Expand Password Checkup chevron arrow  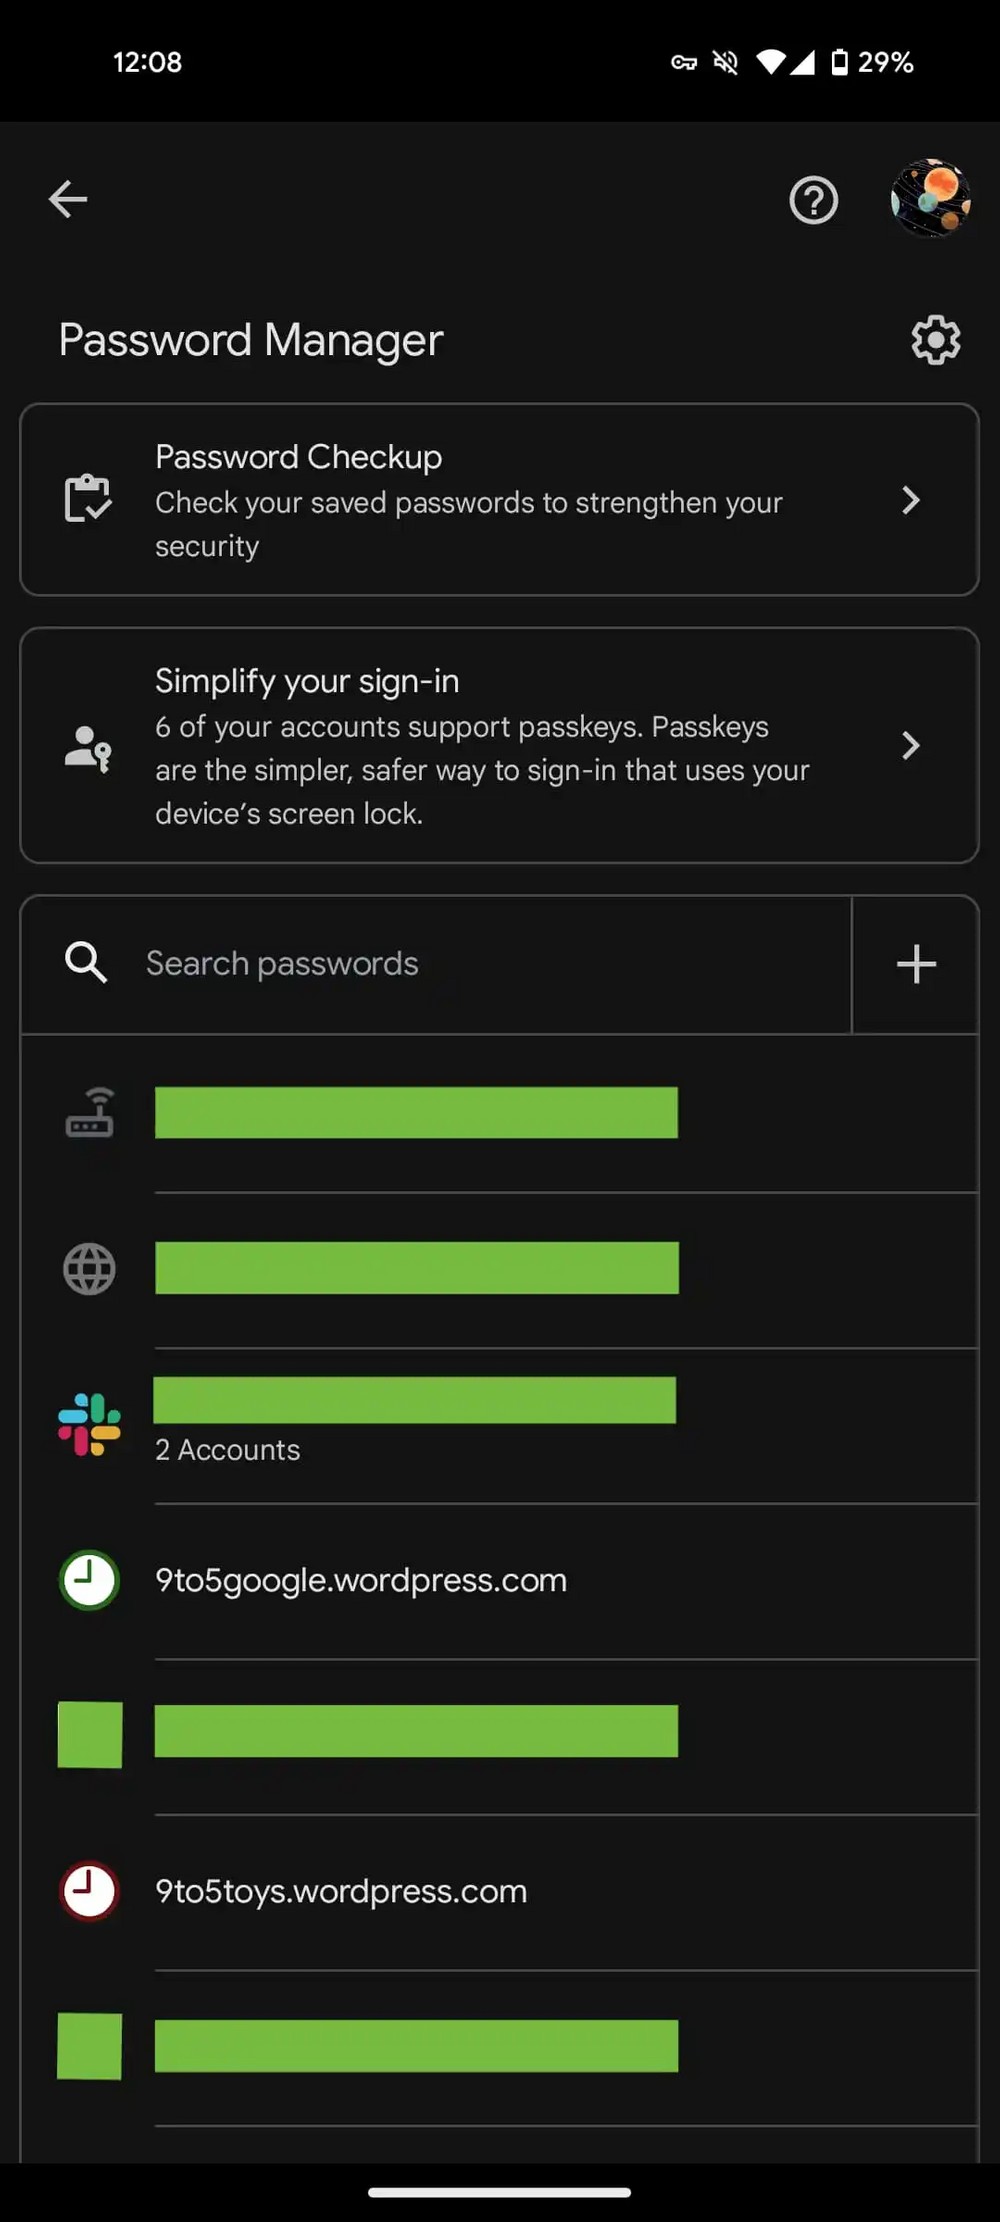point(910,500)
